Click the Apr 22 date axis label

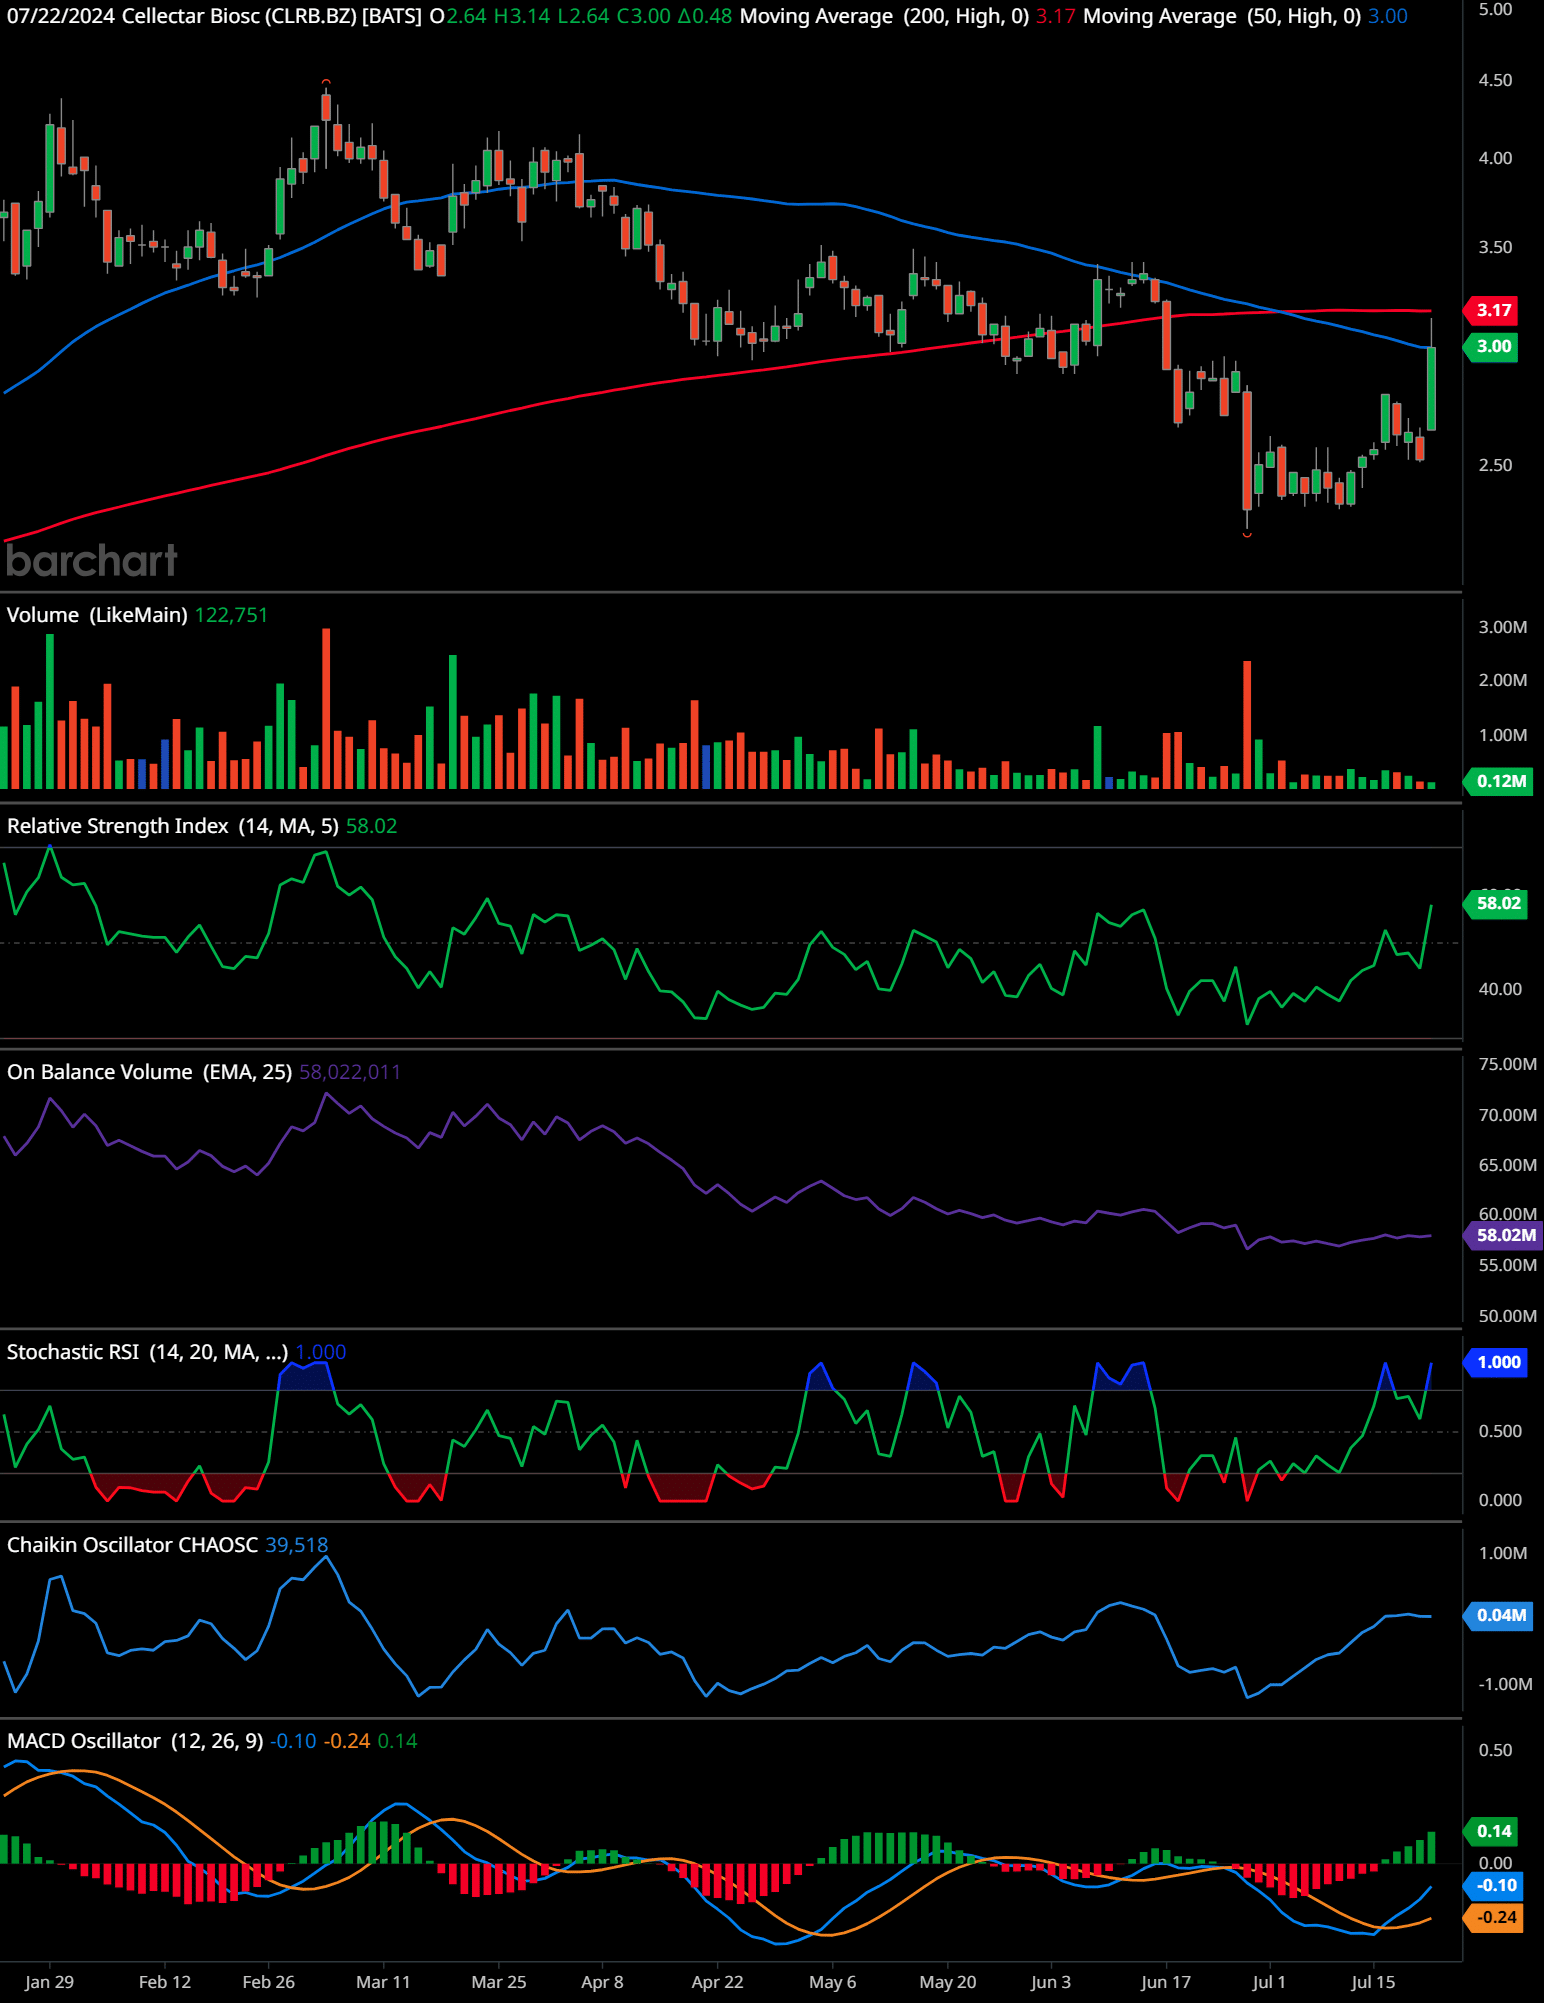click(717, 1982)
